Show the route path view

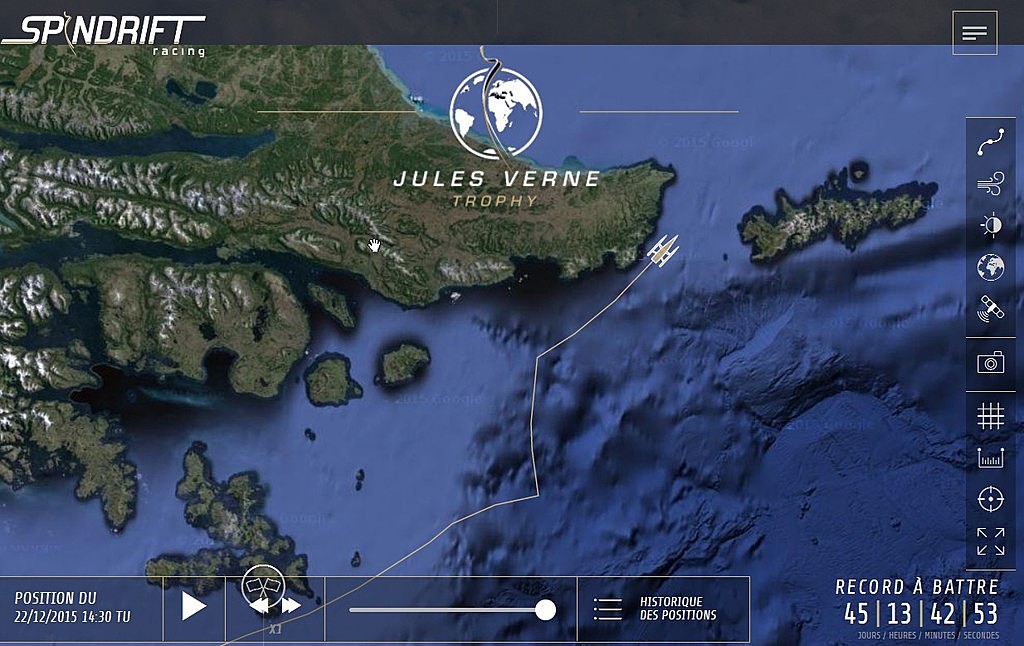pos(990,143)
